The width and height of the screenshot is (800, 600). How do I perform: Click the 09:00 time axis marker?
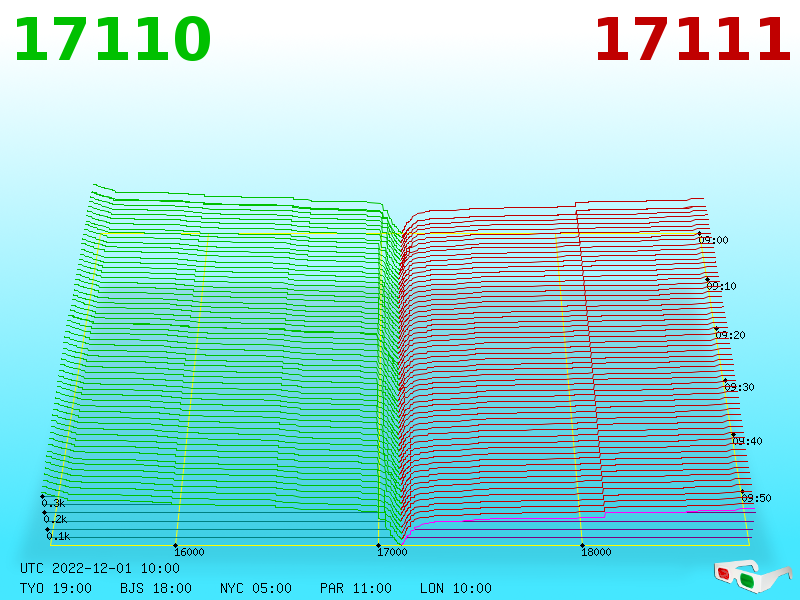point(713,240)
